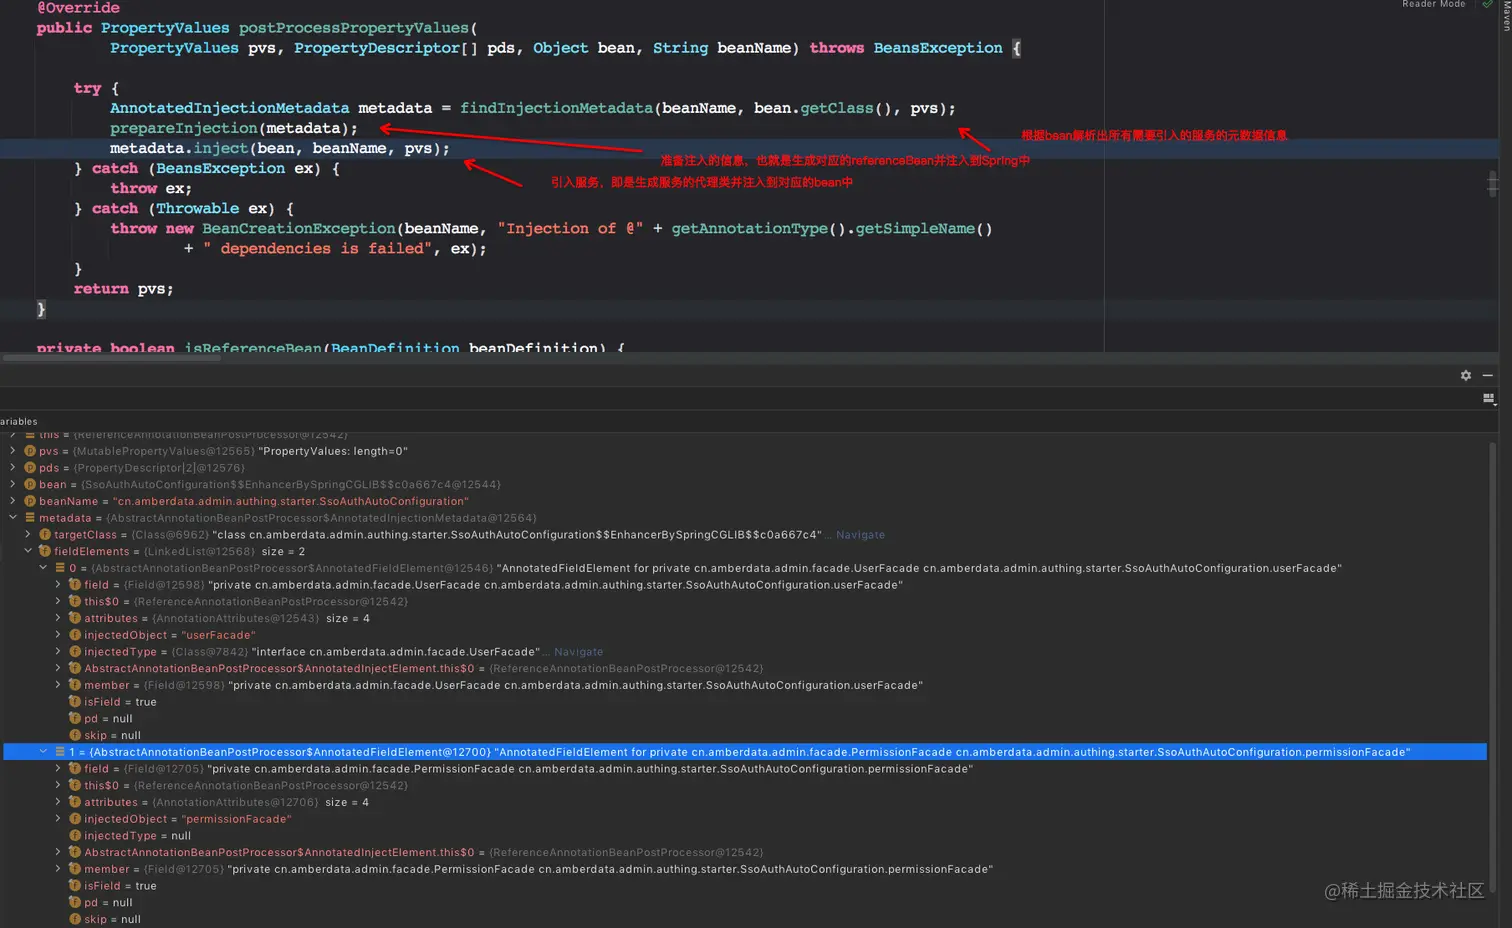The width and height of the screenshot is (1512, 928).
Task: Select the metadata AnnotatedInjectionMetadata row
Action: [x=745, y=518]
